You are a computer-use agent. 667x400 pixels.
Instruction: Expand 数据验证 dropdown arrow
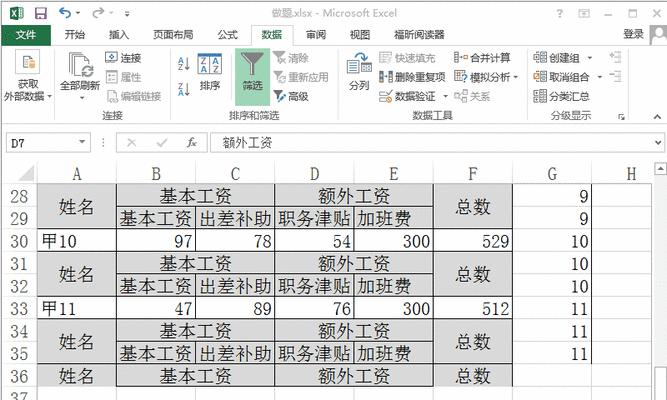(445, 97)
